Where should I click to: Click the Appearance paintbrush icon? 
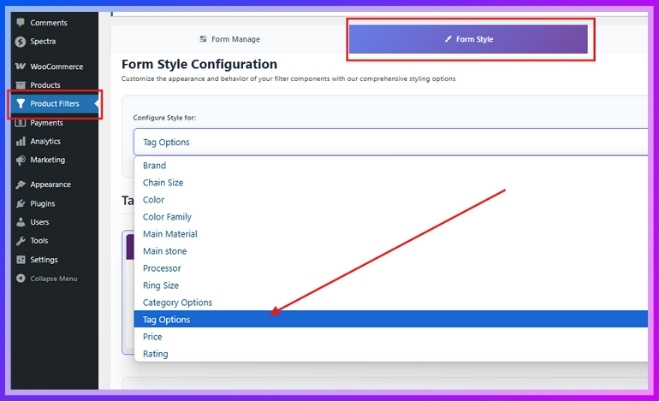(20, 185)
